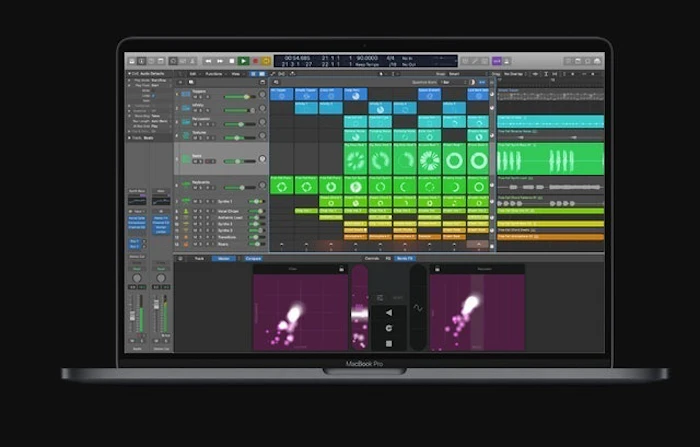The width and height of the screenshot is (700, 447).
Task: Toggle the Tracks view button
Action: (262, 74)
